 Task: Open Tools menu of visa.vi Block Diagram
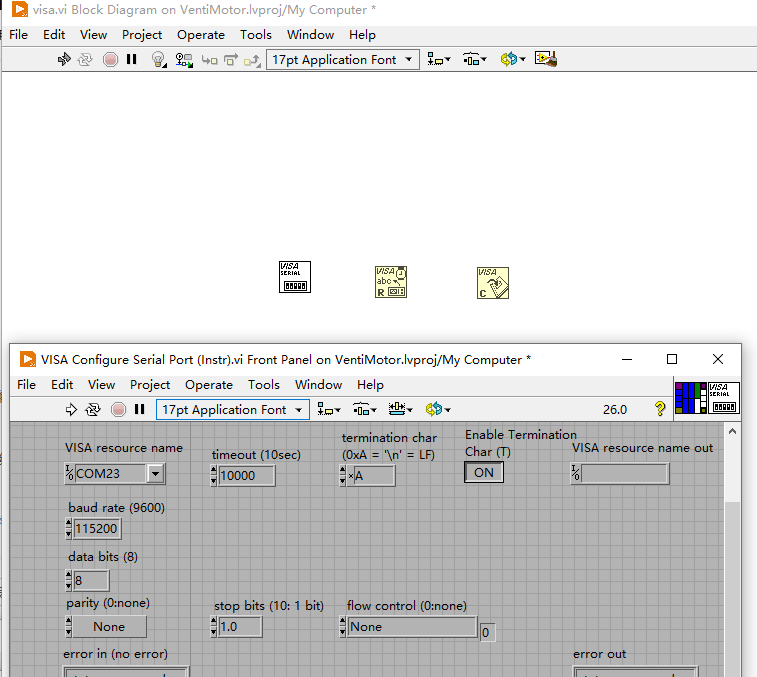pyautogui.click(x=256, y=35)
